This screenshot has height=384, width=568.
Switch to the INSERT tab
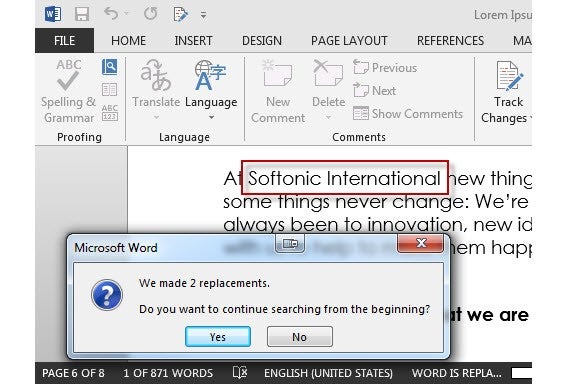pos(193,41)
